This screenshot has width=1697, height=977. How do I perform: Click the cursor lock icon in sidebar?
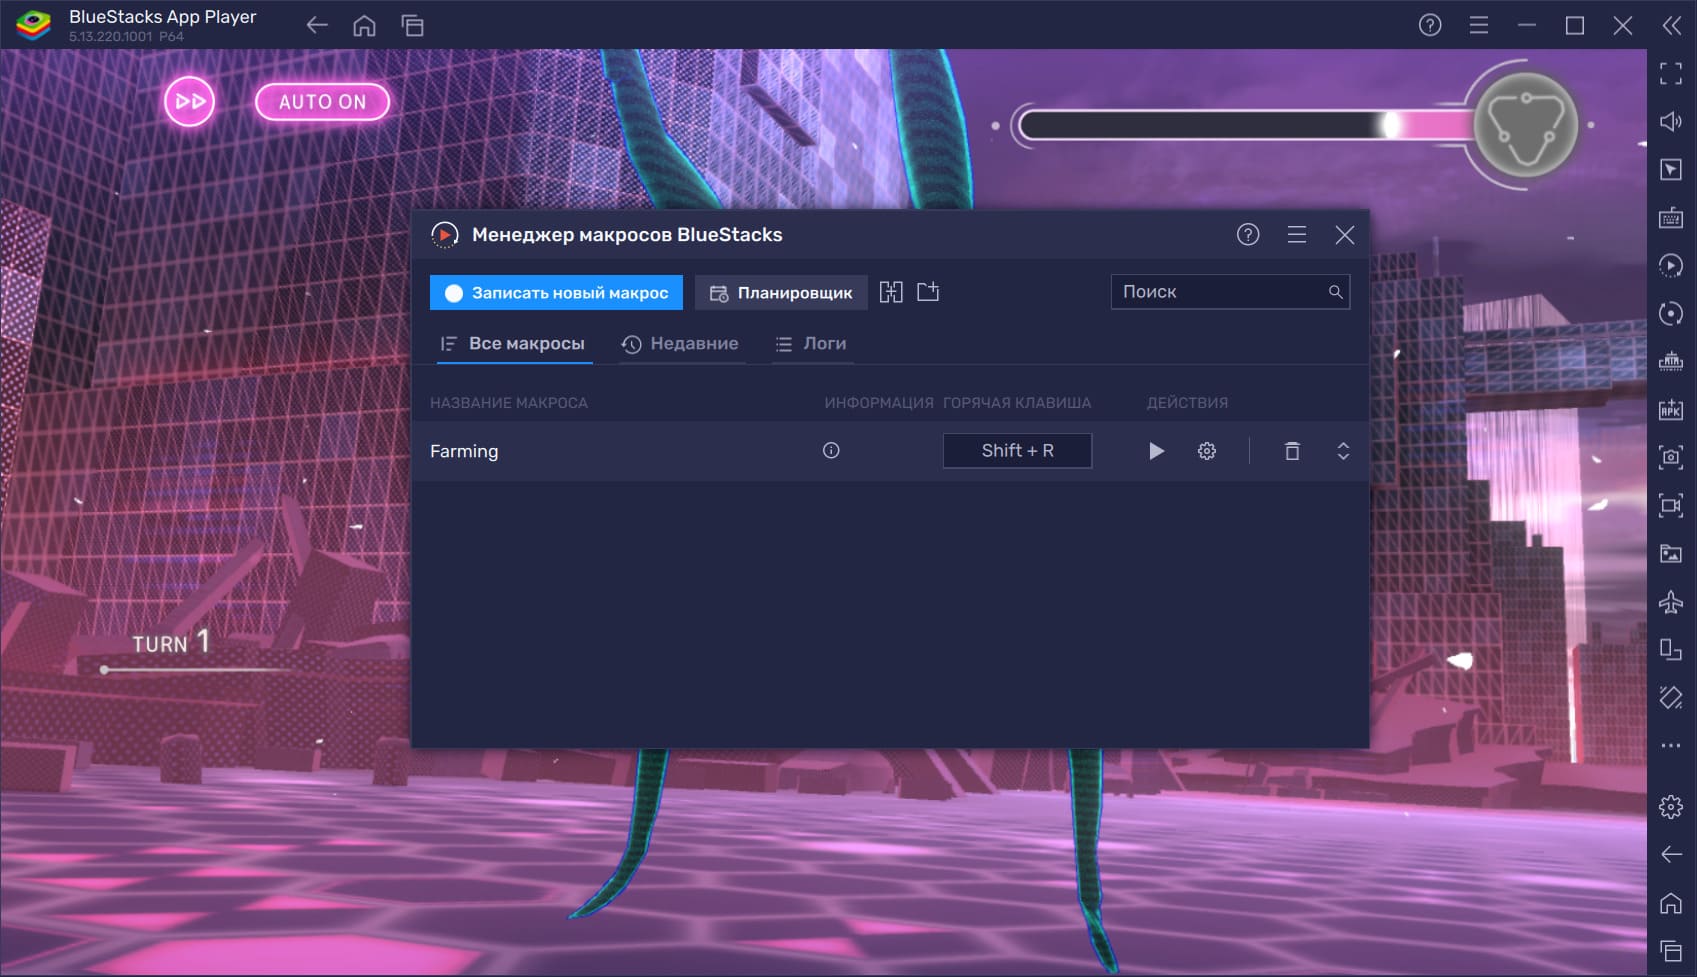1671,169
